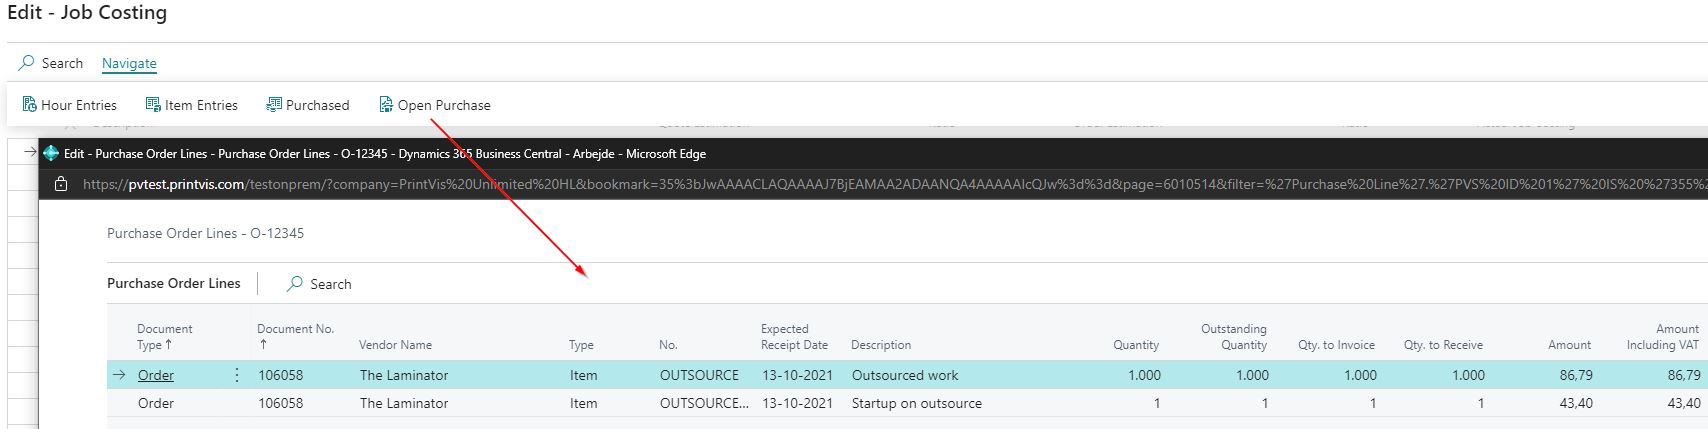This screenshot has width=1708, height=429.
Task: Select the Startup on outsource description cell
Action: [917, 403]
